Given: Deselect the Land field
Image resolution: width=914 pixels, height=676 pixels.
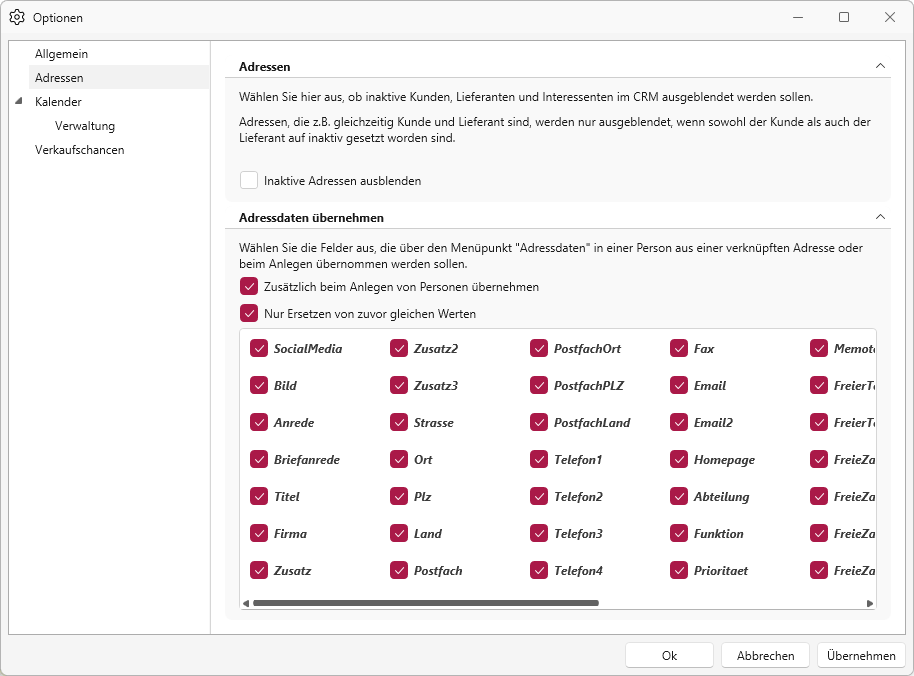Looking at the screenshot, I should (399, 533).
